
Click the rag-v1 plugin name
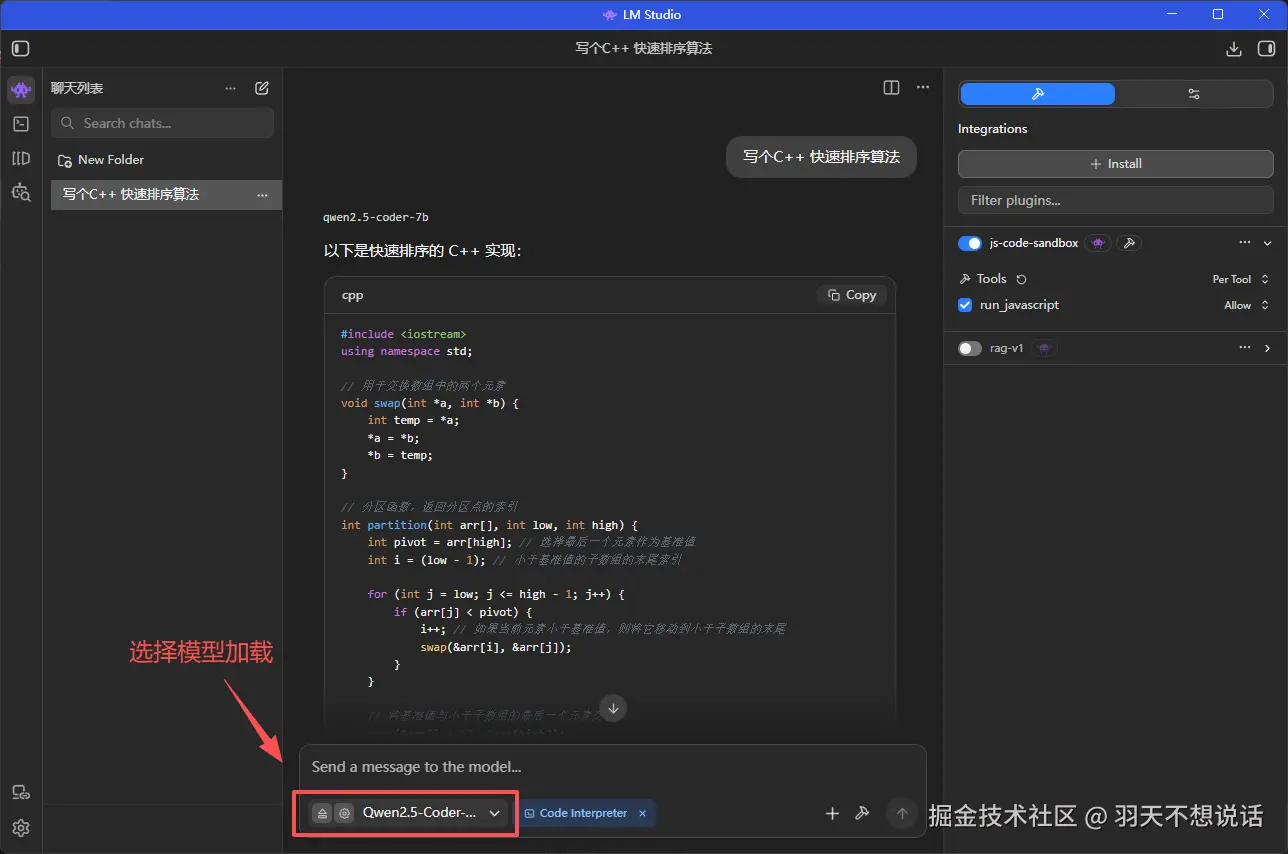(x=1006, y=348)
